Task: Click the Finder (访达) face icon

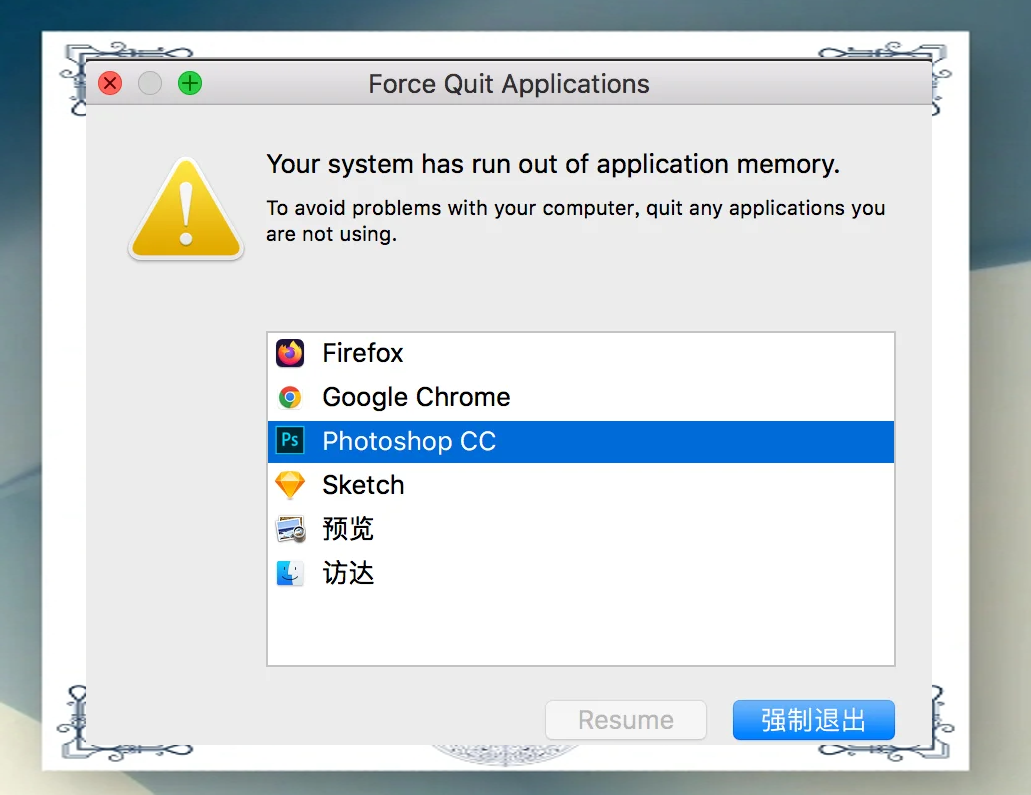Action: (x=290, y=573)
